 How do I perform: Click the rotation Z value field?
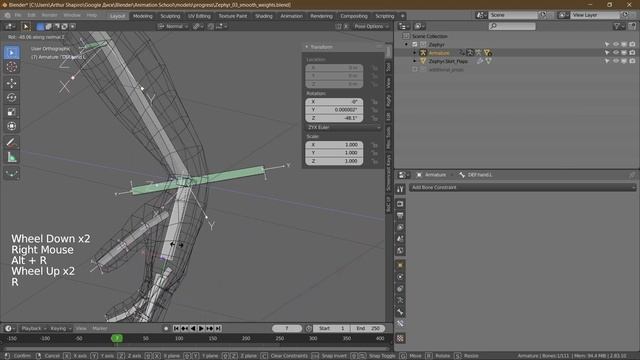pos(334,118)
